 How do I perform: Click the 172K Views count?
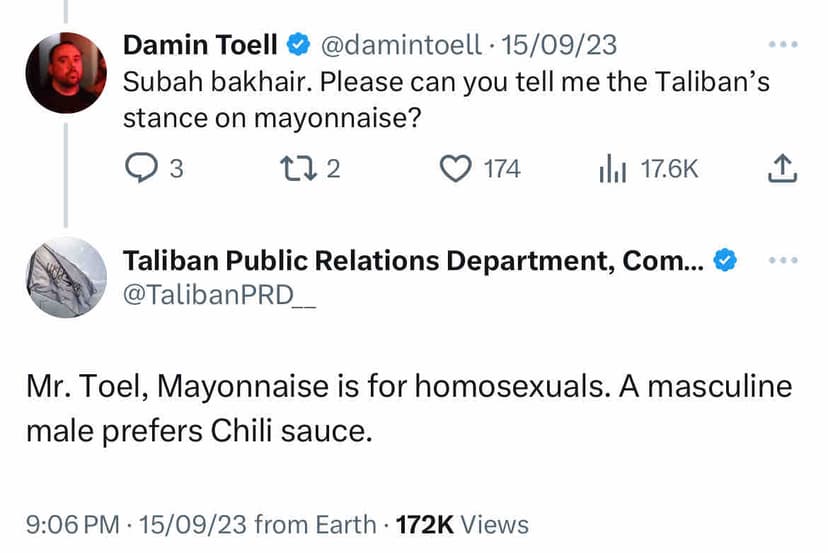tap(462, 524)
